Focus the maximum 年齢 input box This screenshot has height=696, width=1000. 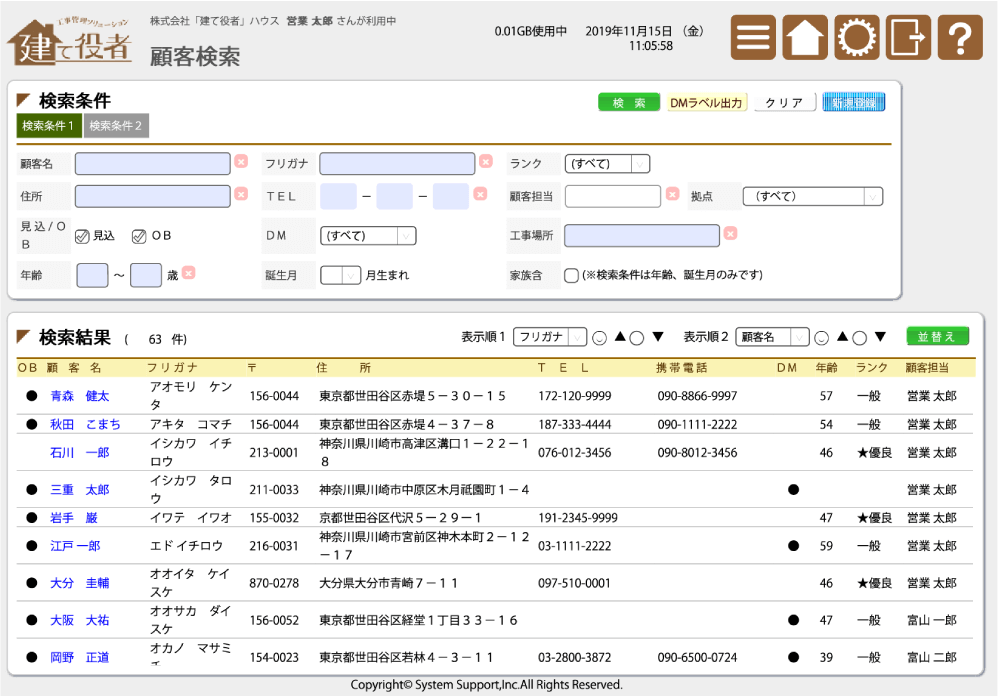tap(146, 276)
